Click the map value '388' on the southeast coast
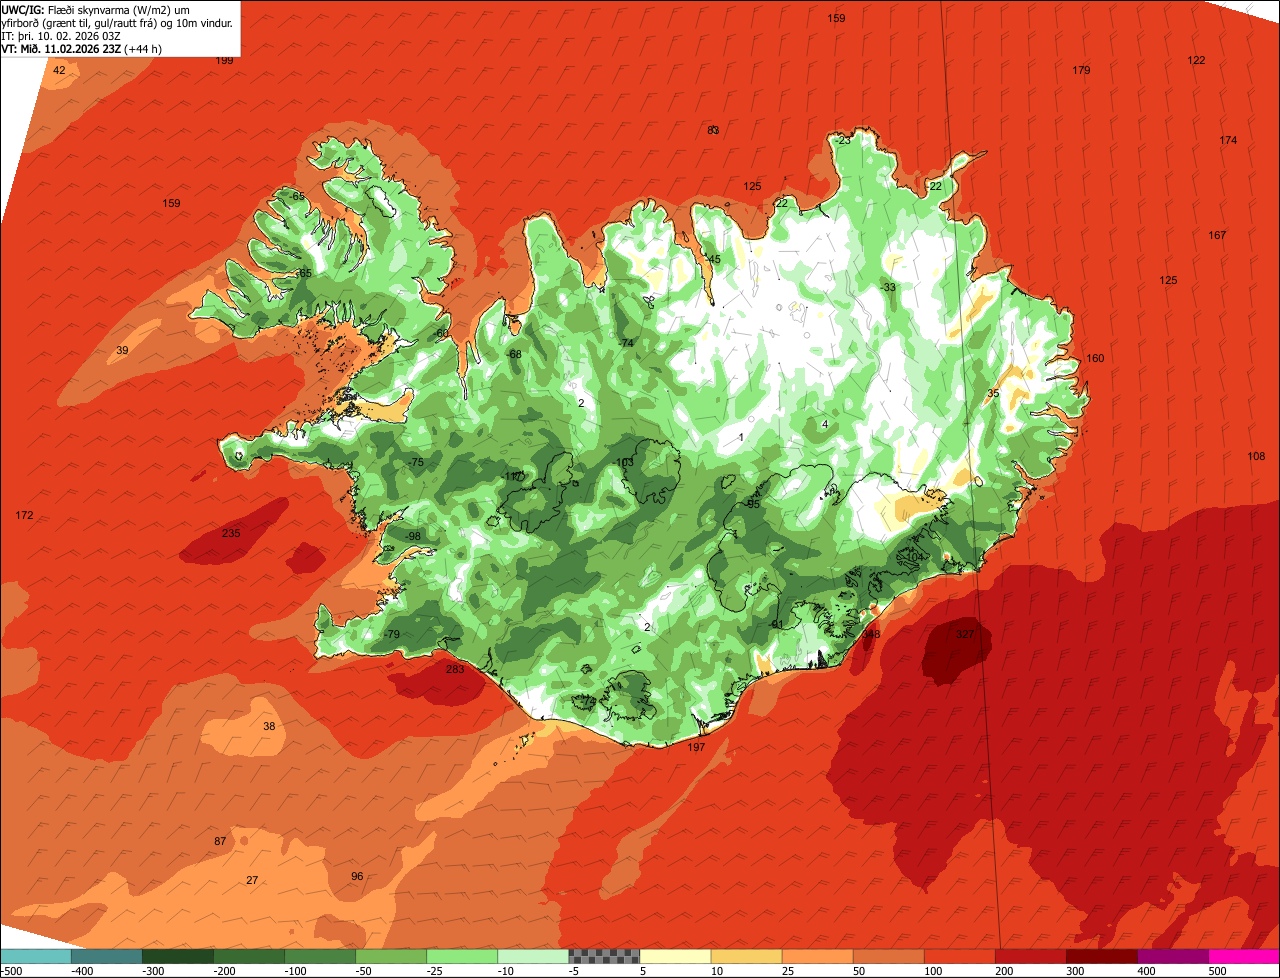1280x978 pixels. [x=872, y=634]
